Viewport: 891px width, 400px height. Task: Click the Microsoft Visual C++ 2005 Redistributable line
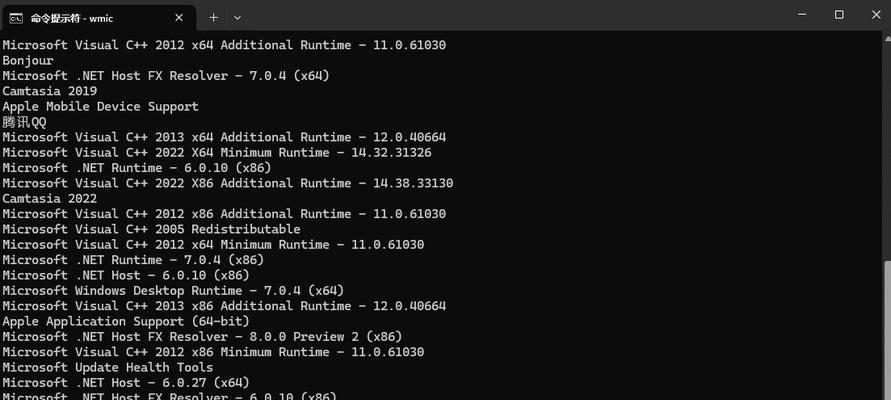click(150, 229)
